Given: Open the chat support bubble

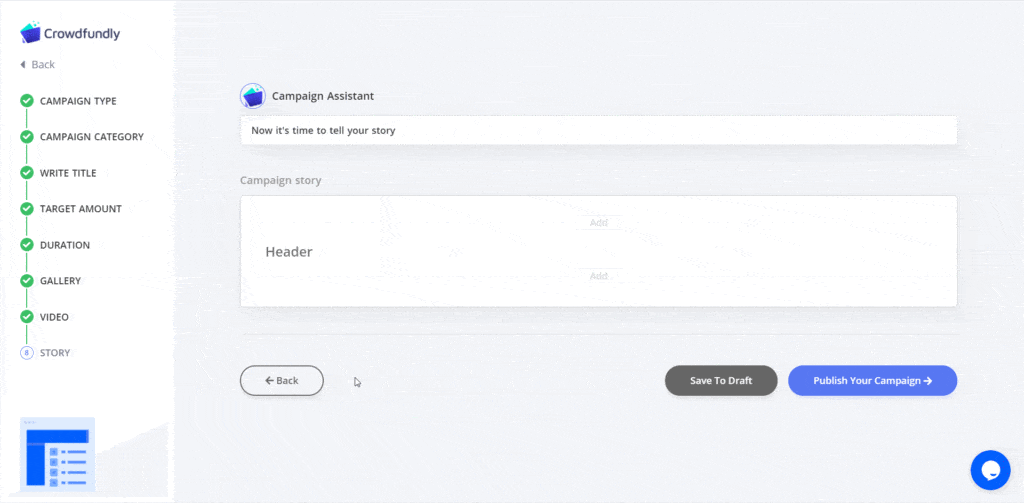Looking at the screenshot, I should 990,470.
